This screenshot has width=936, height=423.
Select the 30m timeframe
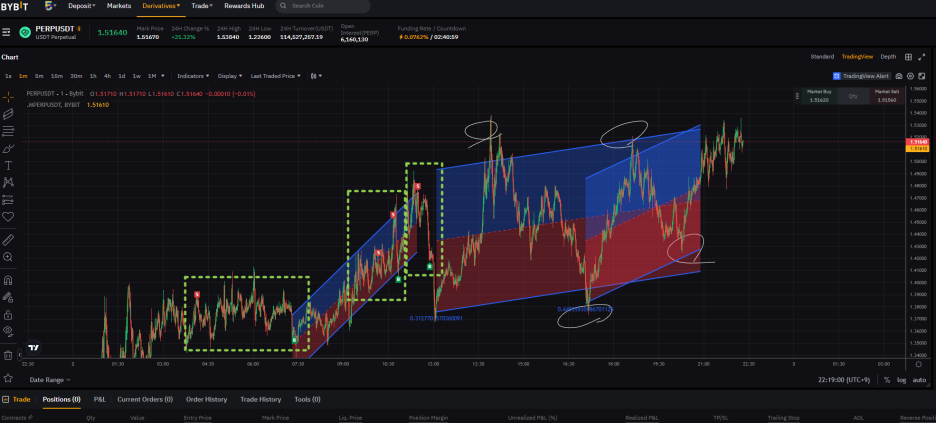click(x=76, y=76)
